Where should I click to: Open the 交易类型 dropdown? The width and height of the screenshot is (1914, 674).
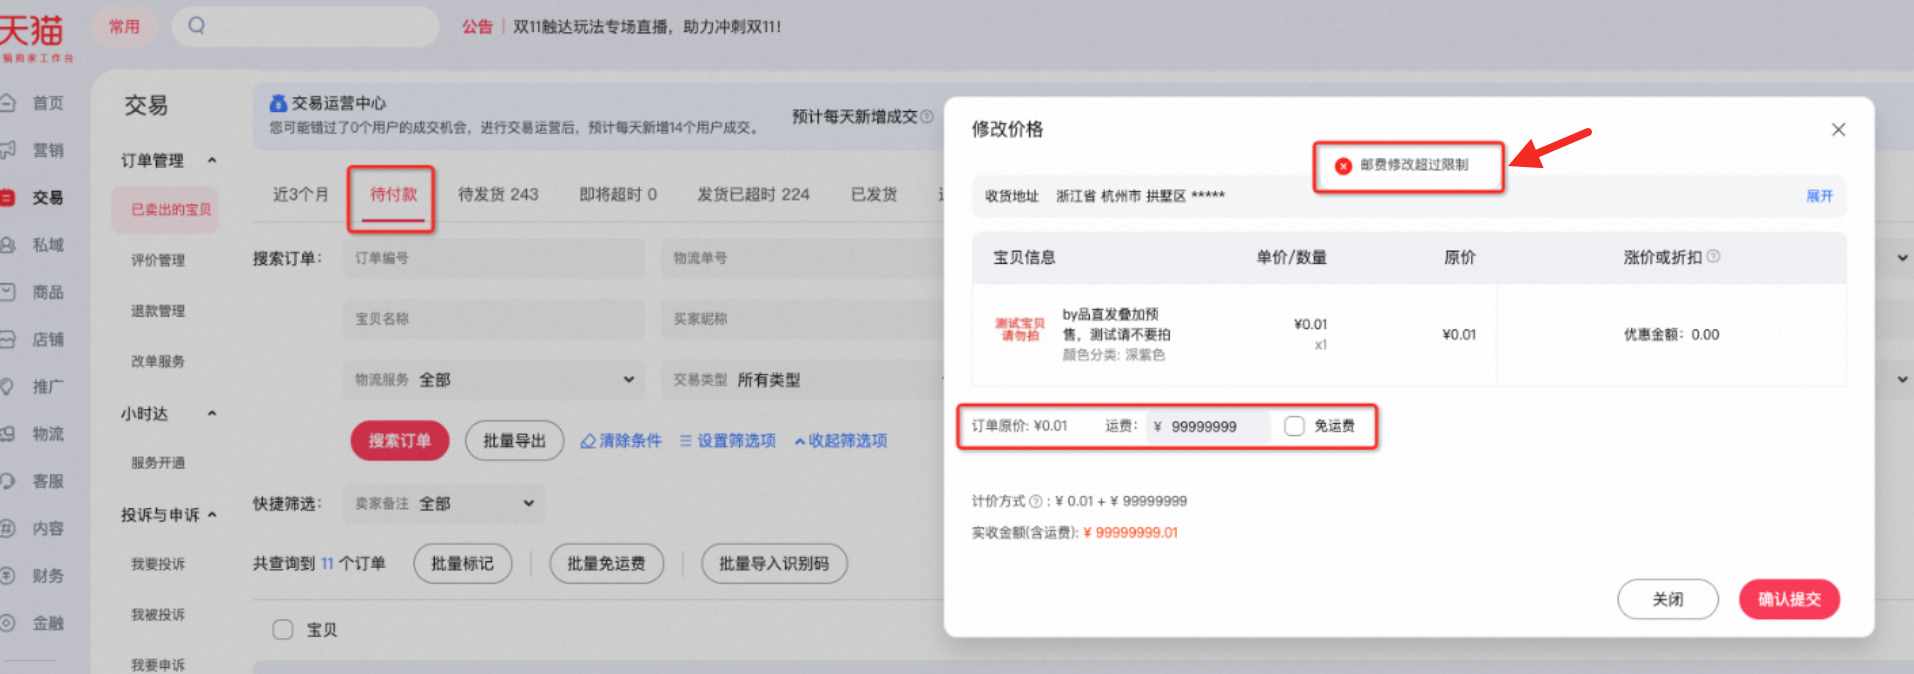pos(804,380)
